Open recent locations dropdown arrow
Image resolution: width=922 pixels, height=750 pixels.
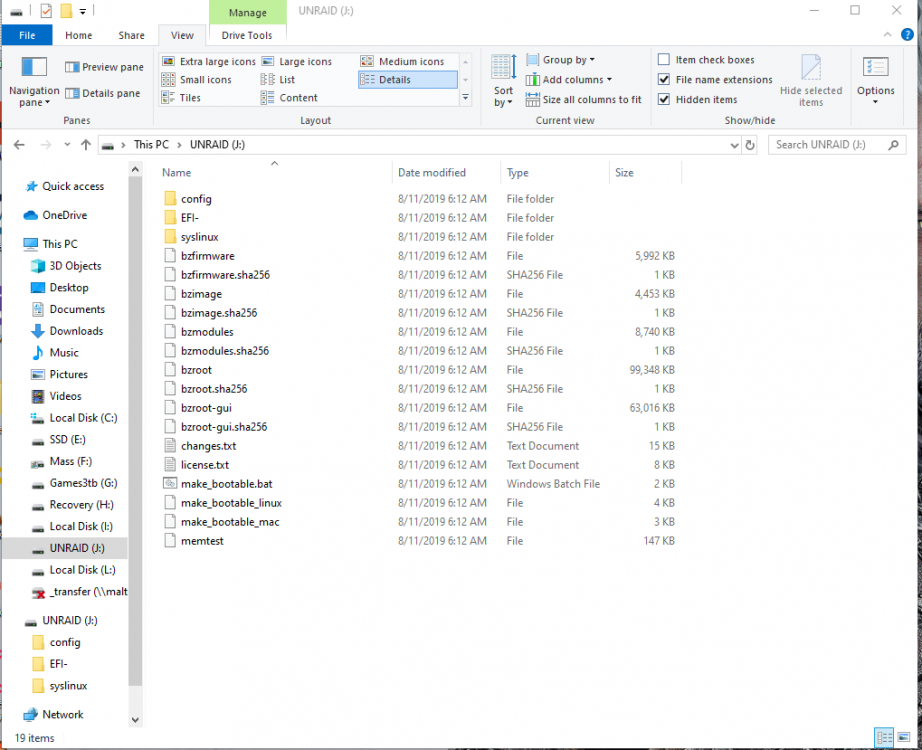click(67, 145)
